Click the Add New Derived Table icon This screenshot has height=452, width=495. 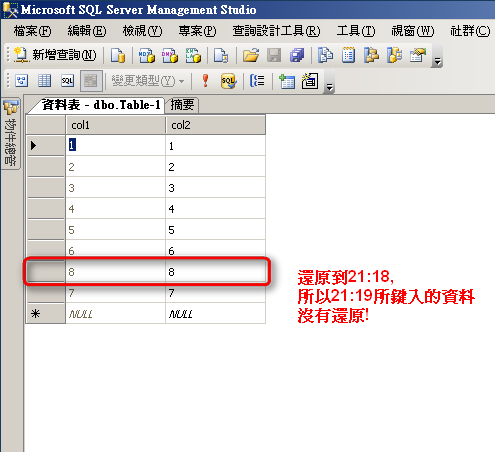310,81
